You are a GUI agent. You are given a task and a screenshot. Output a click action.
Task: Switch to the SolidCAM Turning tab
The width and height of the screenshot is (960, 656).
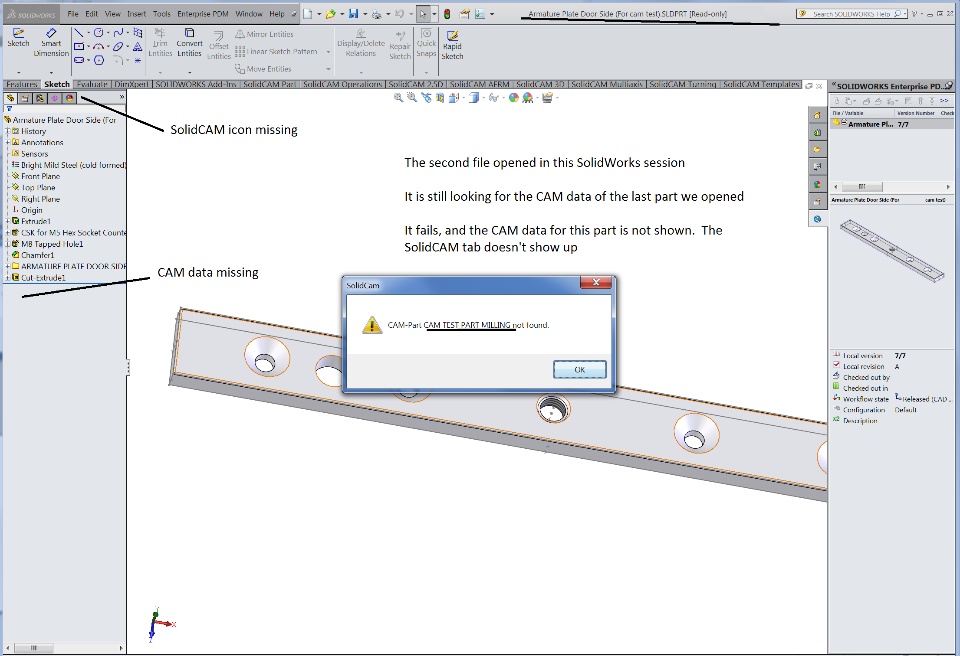pos(683,85)
